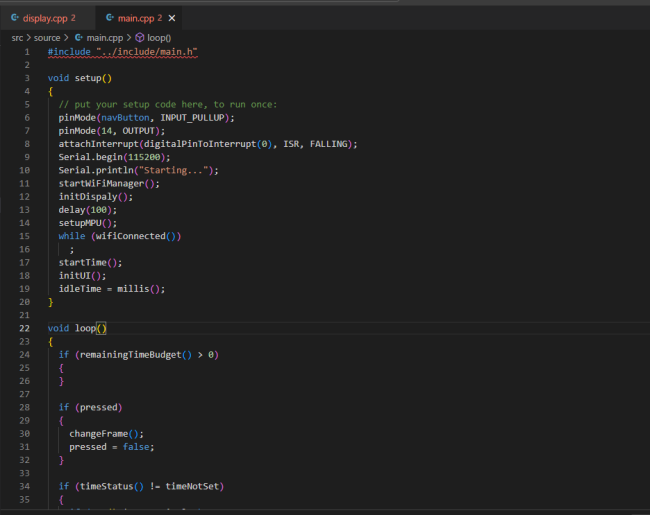
Task: Open the src breadcrumb folder dropdown
Action: (x=17, y=37)
